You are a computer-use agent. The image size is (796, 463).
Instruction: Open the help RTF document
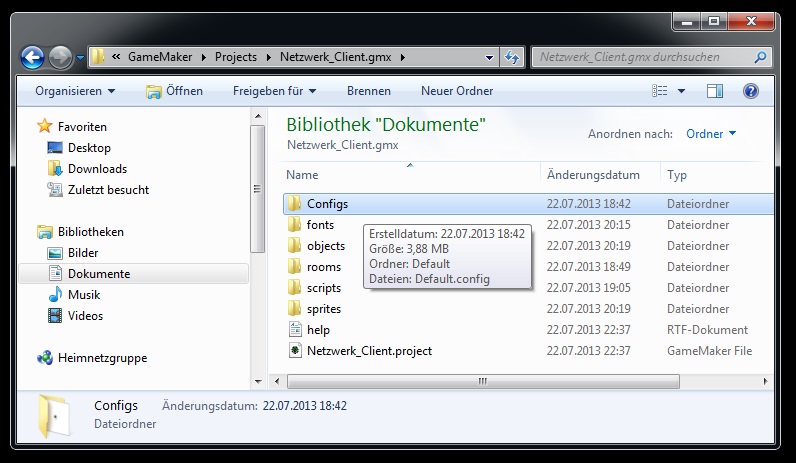[318, 330]
